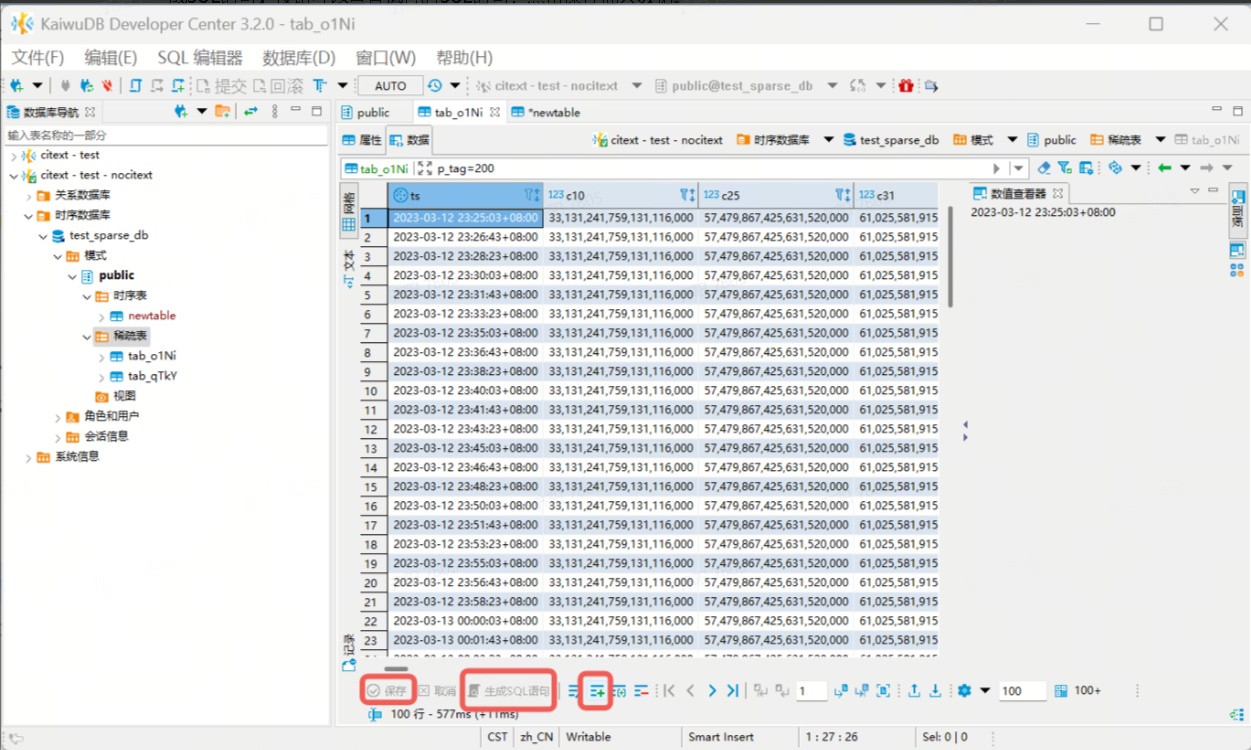Click the Writable status bar entry
The height and width of the screenshot is (750, 1251).
click(588, 737)
